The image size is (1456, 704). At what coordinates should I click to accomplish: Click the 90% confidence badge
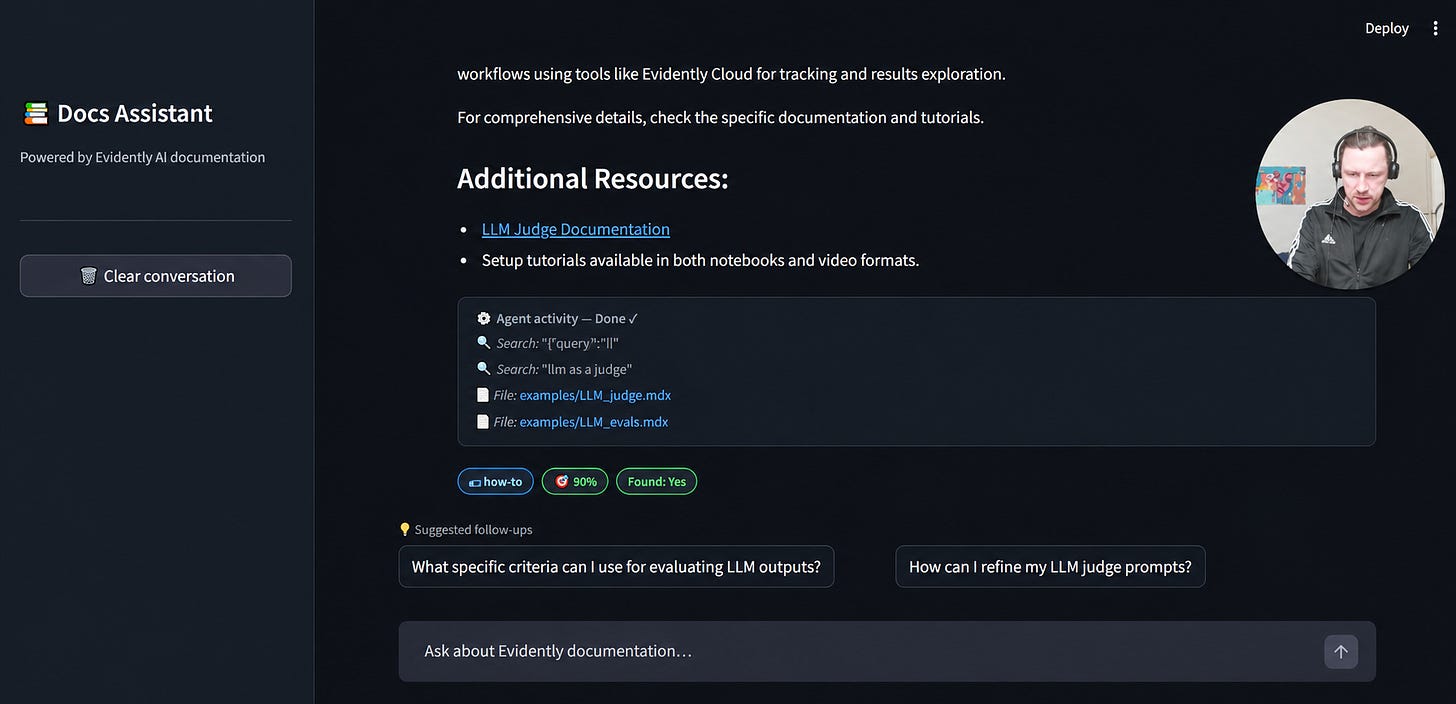[575, 481]
